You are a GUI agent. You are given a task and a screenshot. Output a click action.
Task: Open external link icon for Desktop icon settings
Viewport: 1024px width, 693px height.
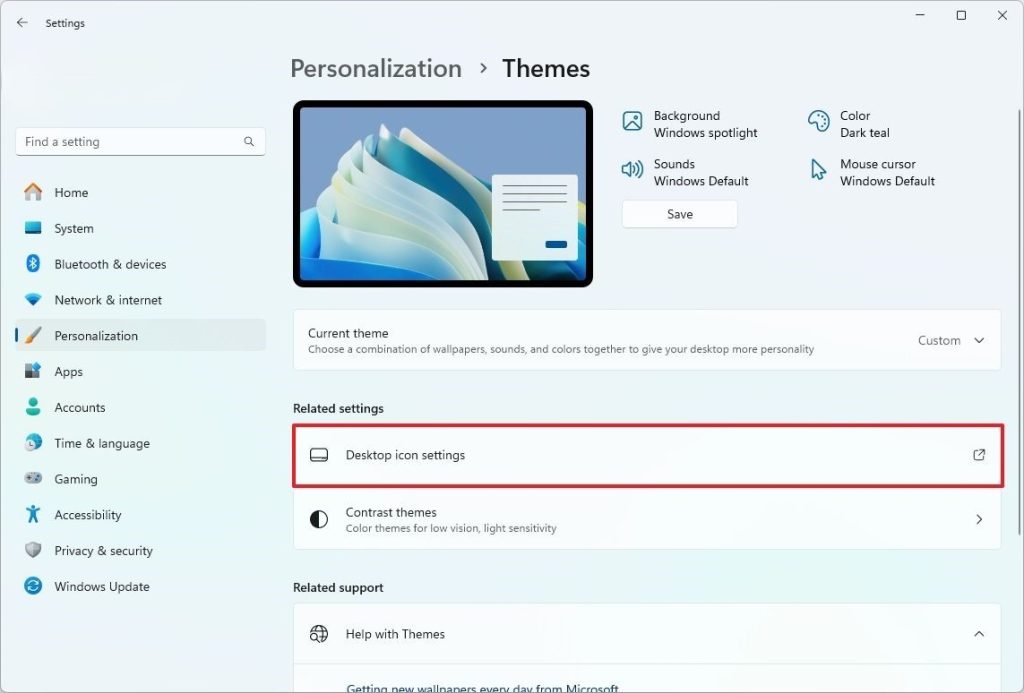[979, 455]
